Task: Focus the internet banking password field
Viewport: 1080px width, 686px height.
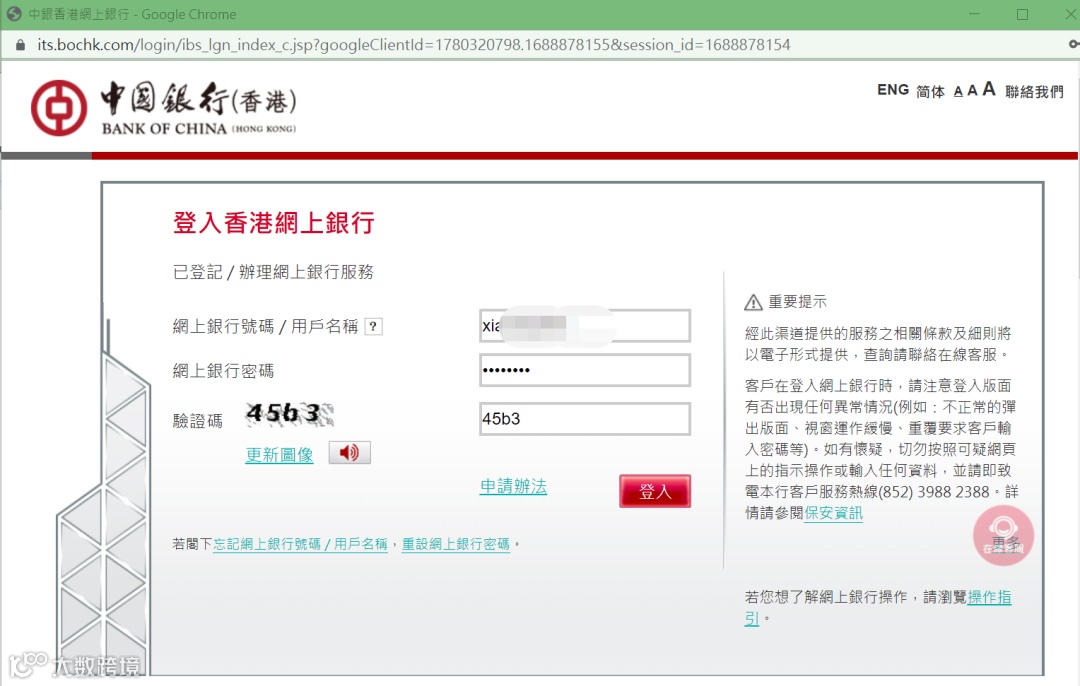Action: coord(585,371)
